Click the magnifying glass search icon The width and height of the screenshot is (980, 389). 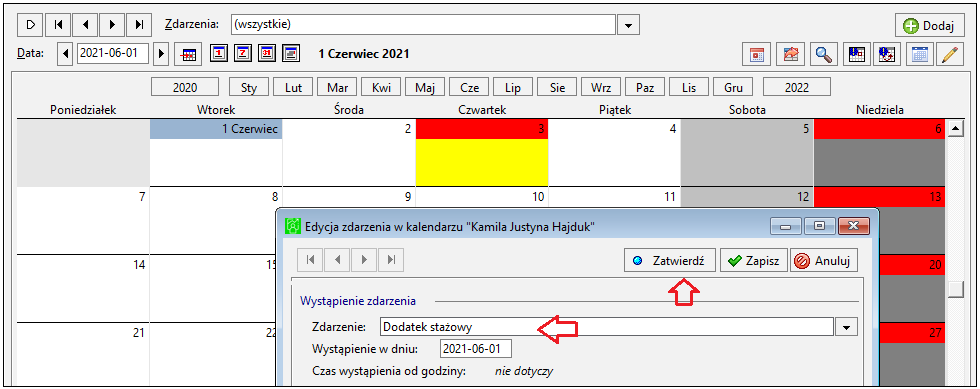(825, 54)
